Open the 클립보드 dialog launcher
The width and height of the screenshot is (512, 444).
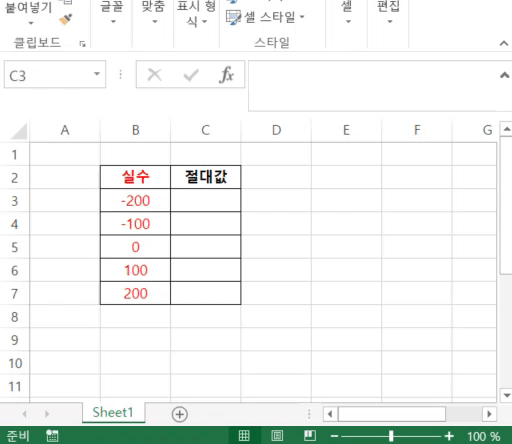[82, 44]
